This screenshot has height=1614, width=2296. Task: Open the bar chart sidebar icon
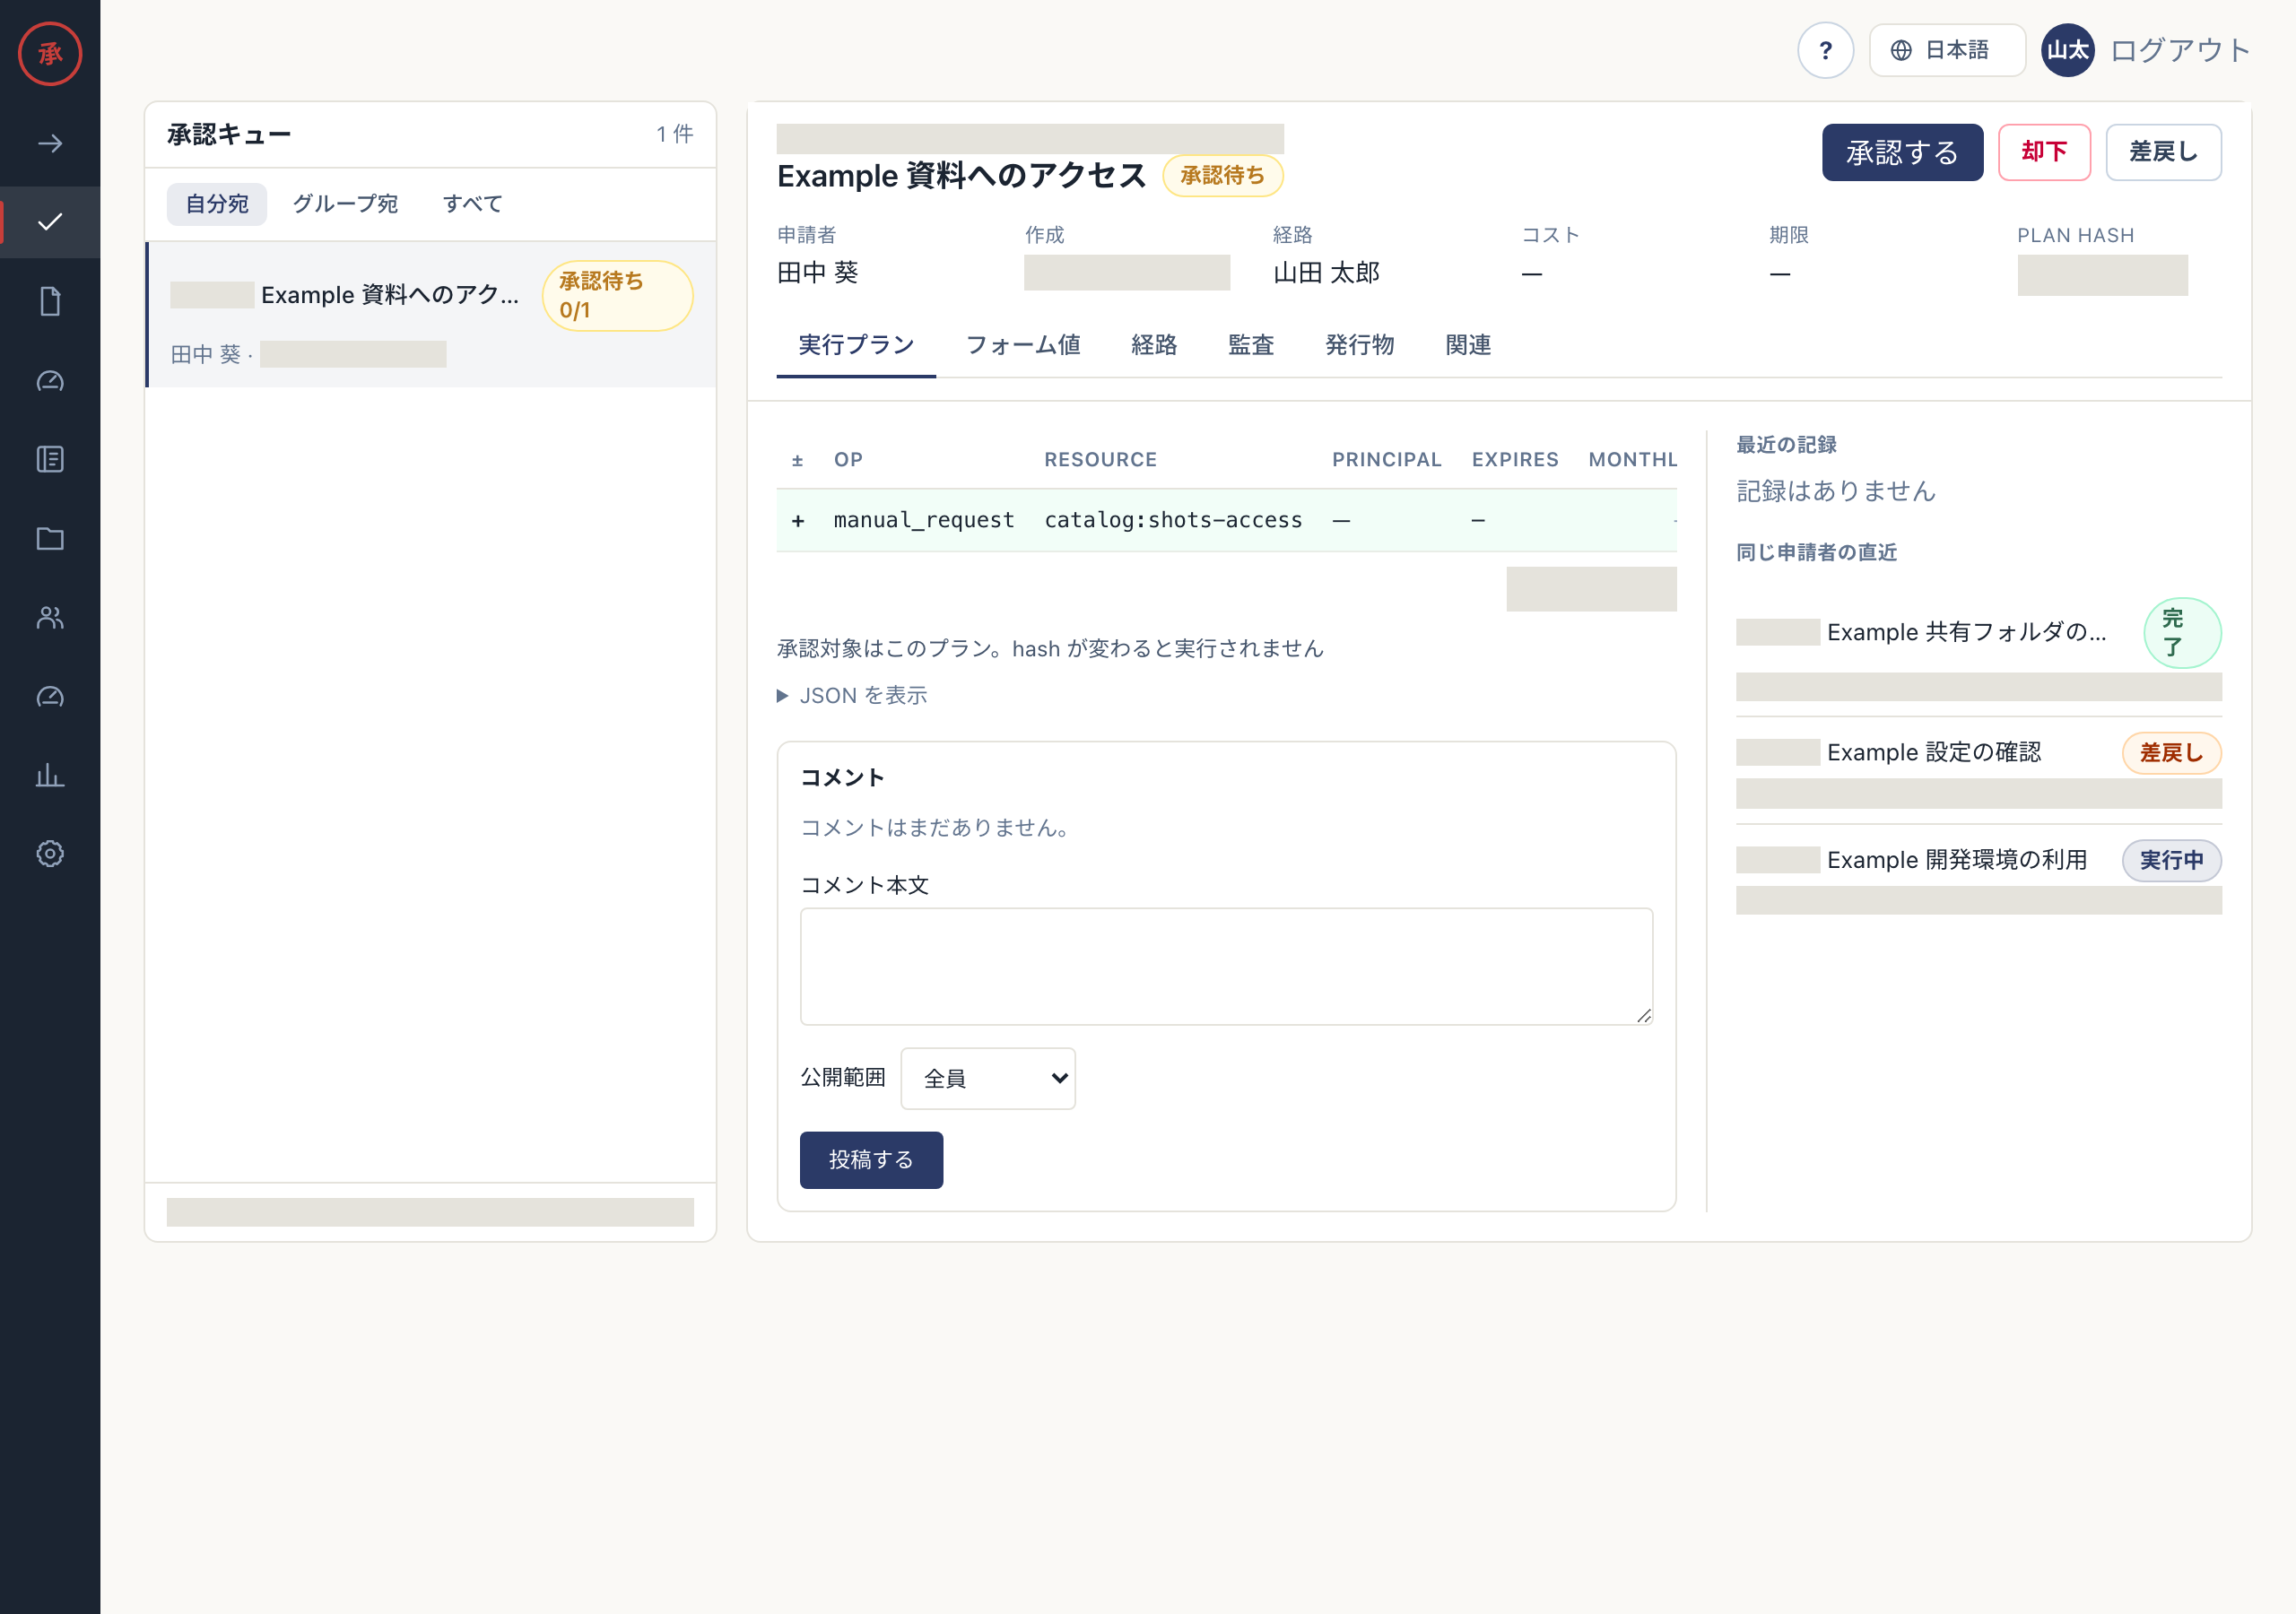50,775
